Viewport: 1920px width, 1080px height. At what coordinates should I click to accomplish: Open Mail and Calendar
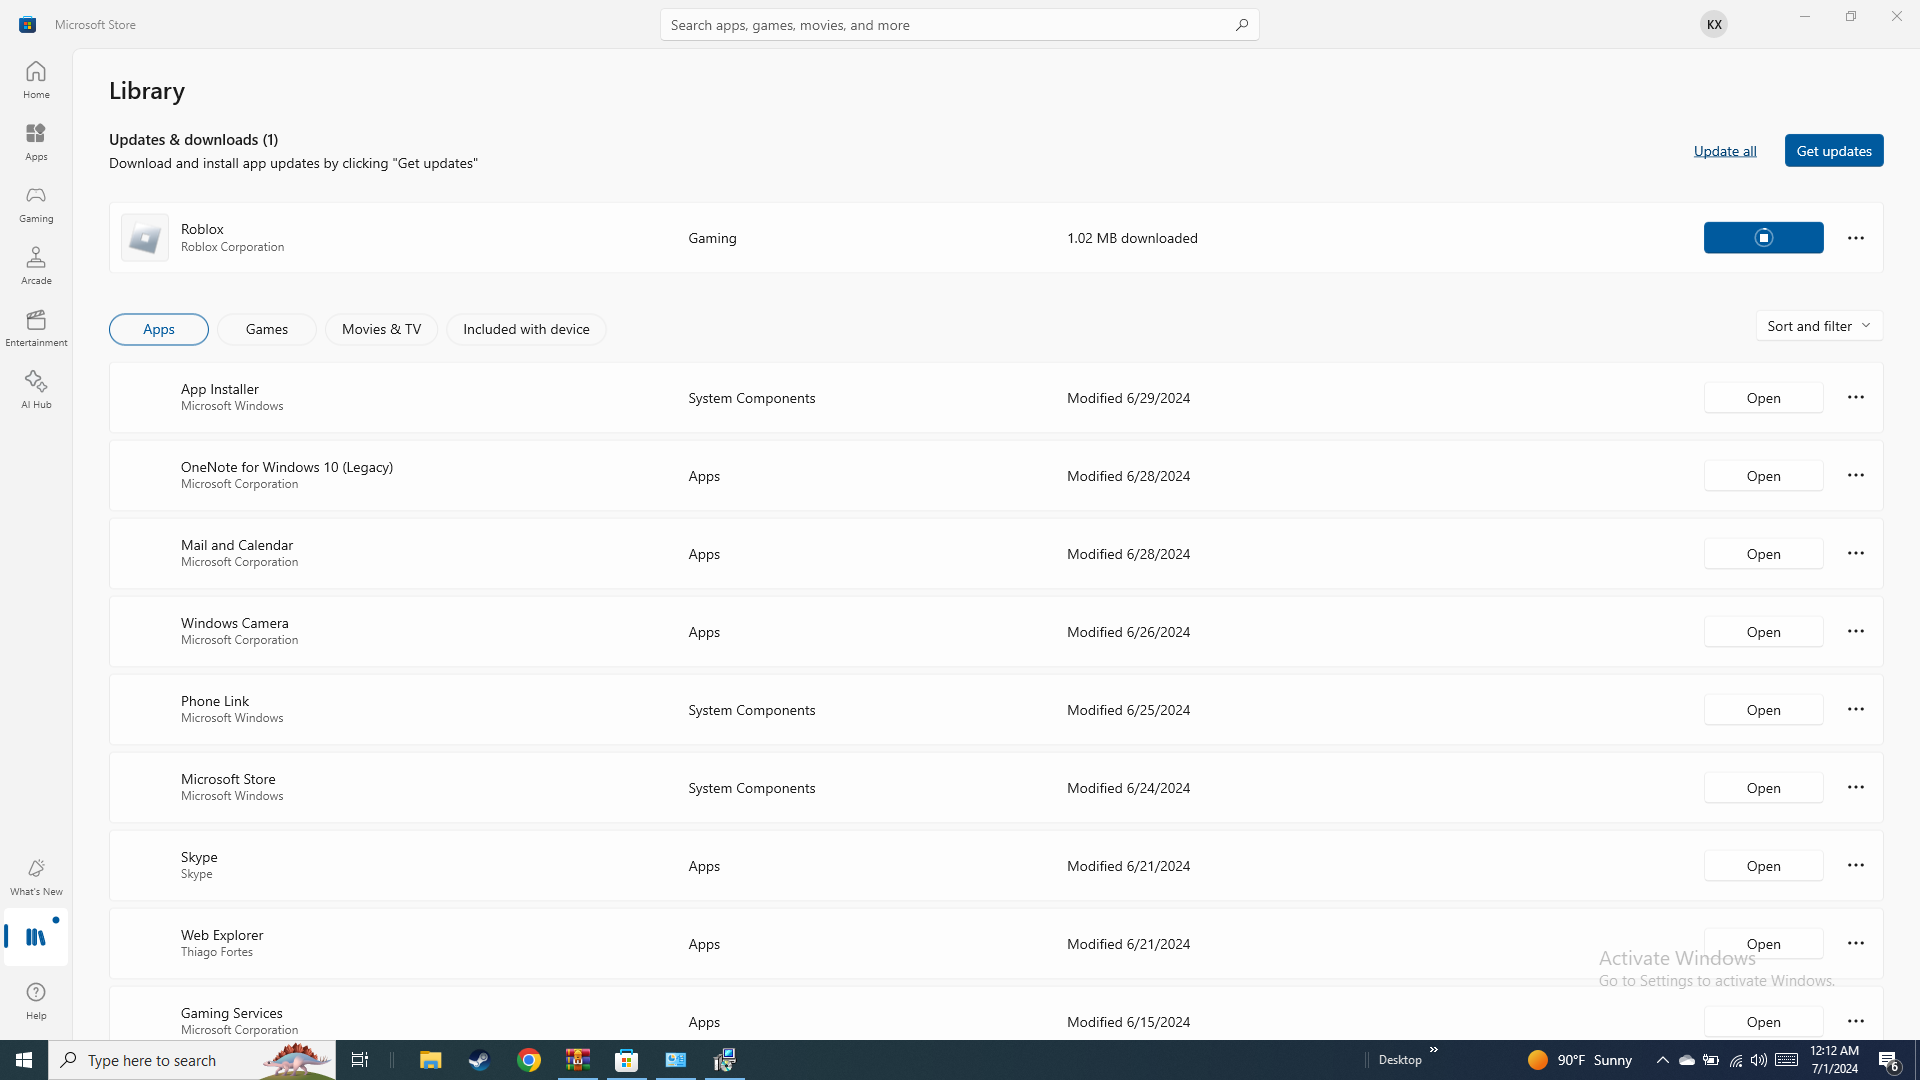coord(1763,553)
